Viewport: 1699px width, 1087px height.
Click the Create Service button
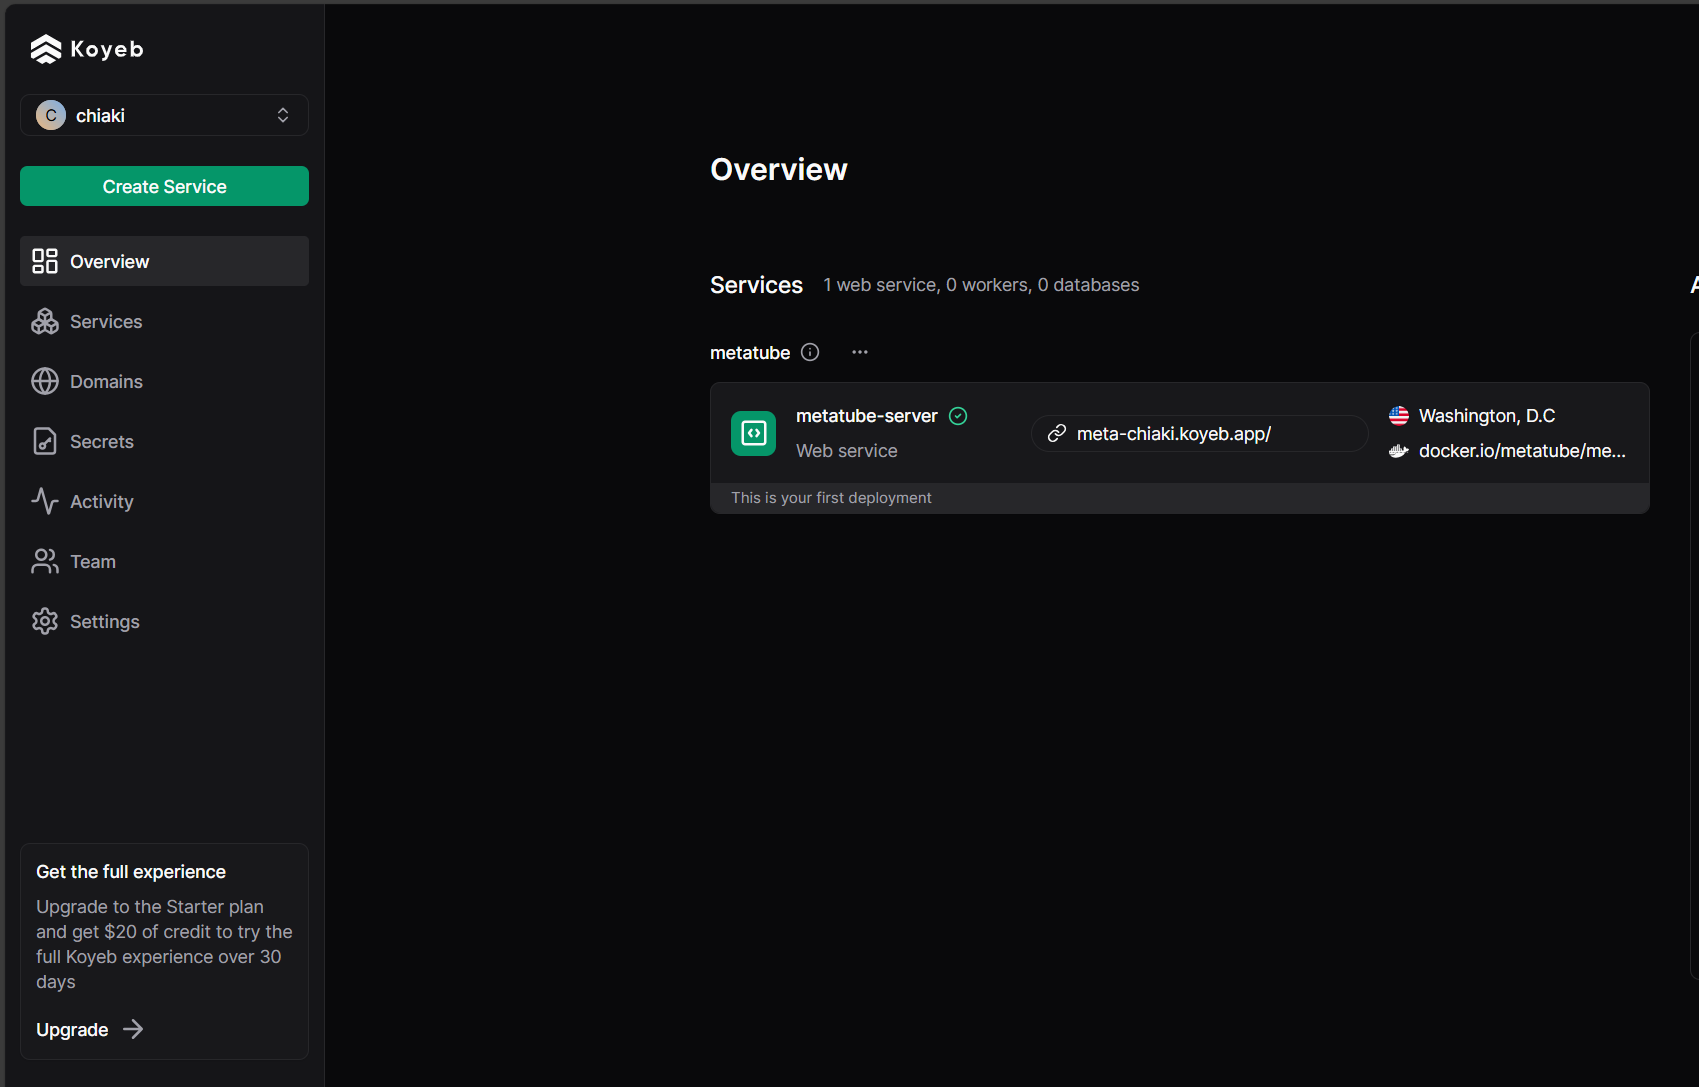pos(164,186)
